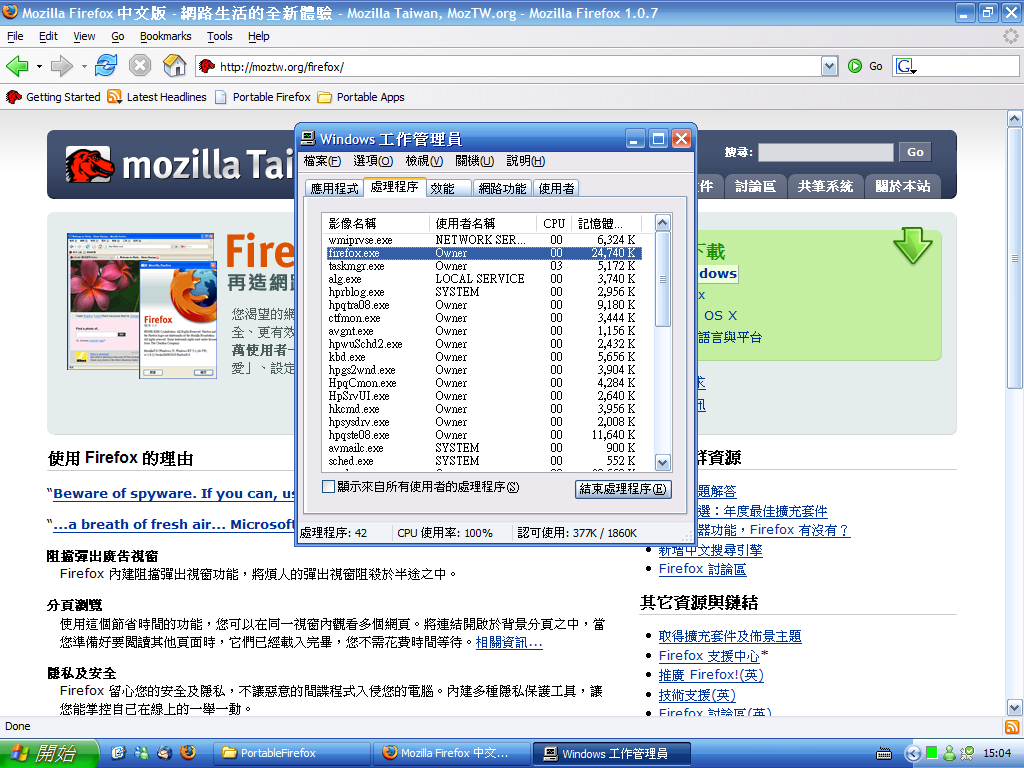Open the Latest Headlines RSS feed icon
The image size is (1024, 768).
click(114, 97)
